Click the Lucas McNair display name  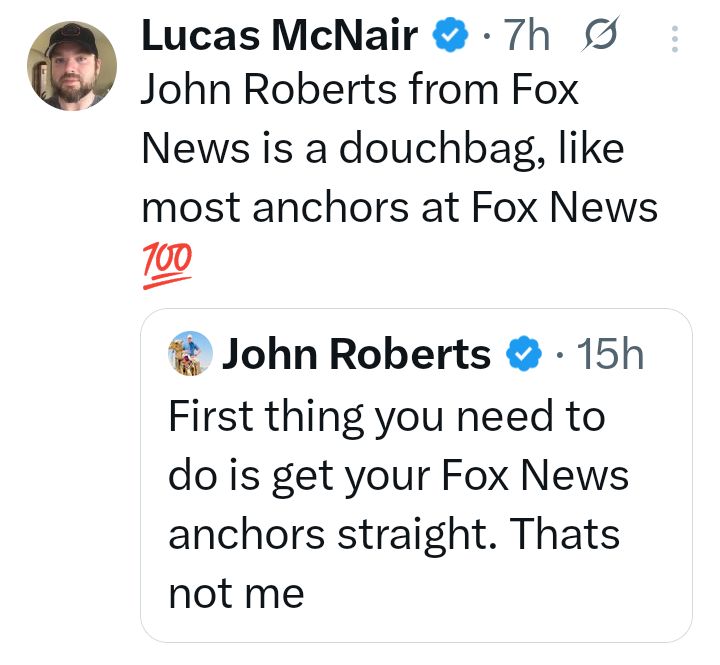[x=279, y=38]
